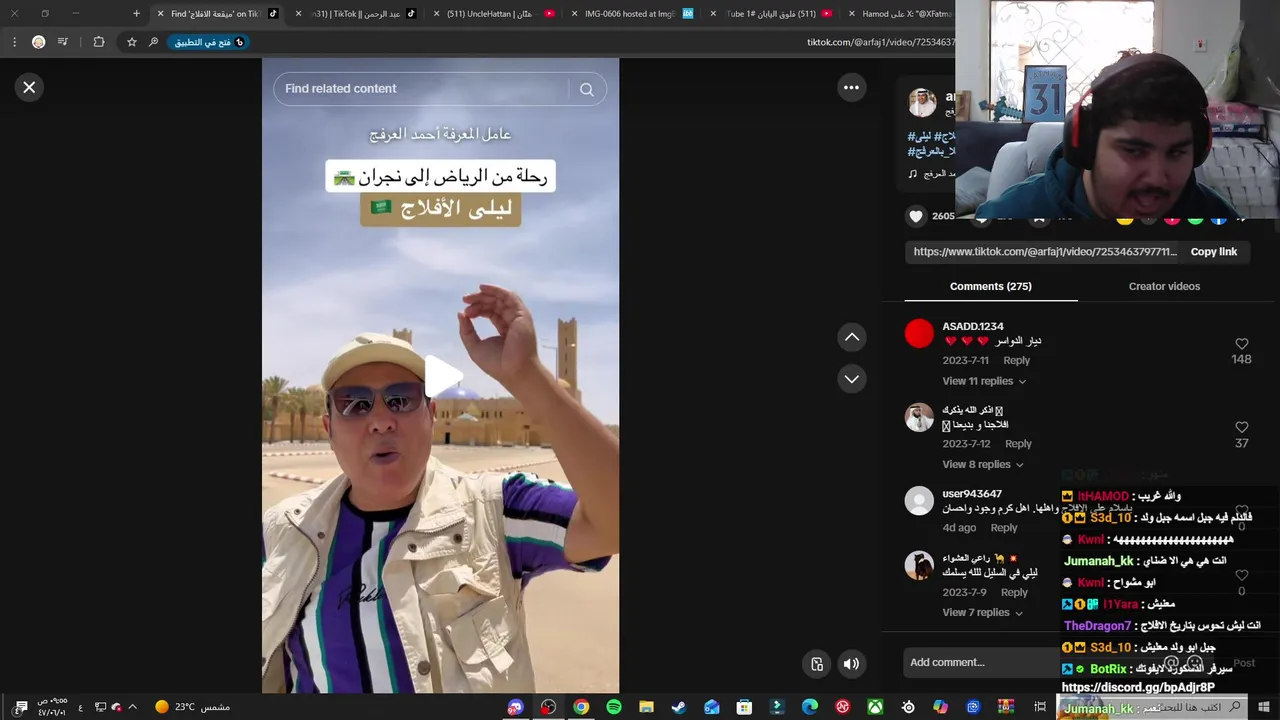Open Spotify from the taskbar

pos(614,707)
